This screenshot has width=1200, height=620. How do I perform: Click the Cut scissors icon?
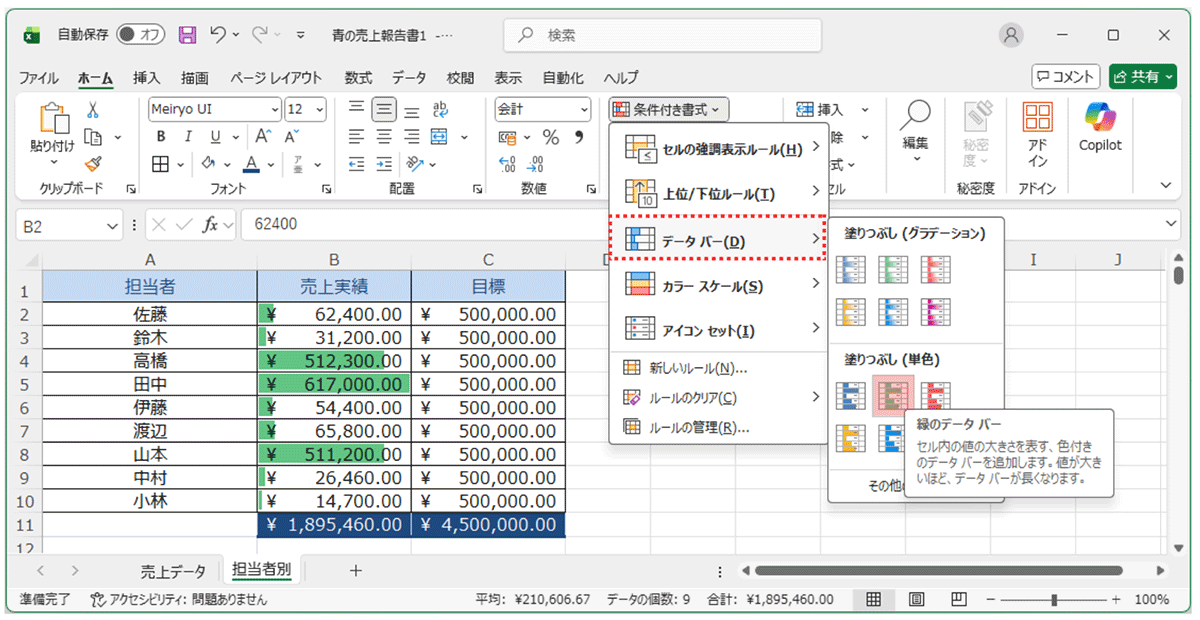point(93,110)
